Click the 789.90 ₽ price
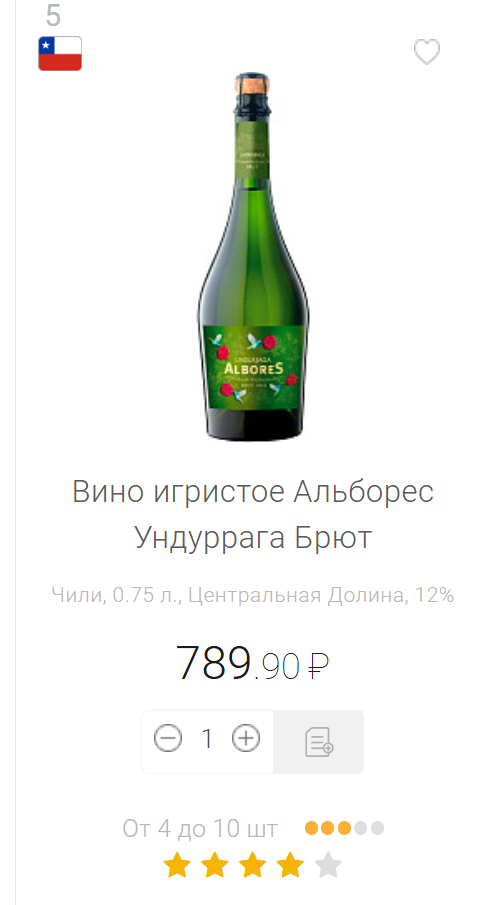480x905 pixels. pos(252,664)
